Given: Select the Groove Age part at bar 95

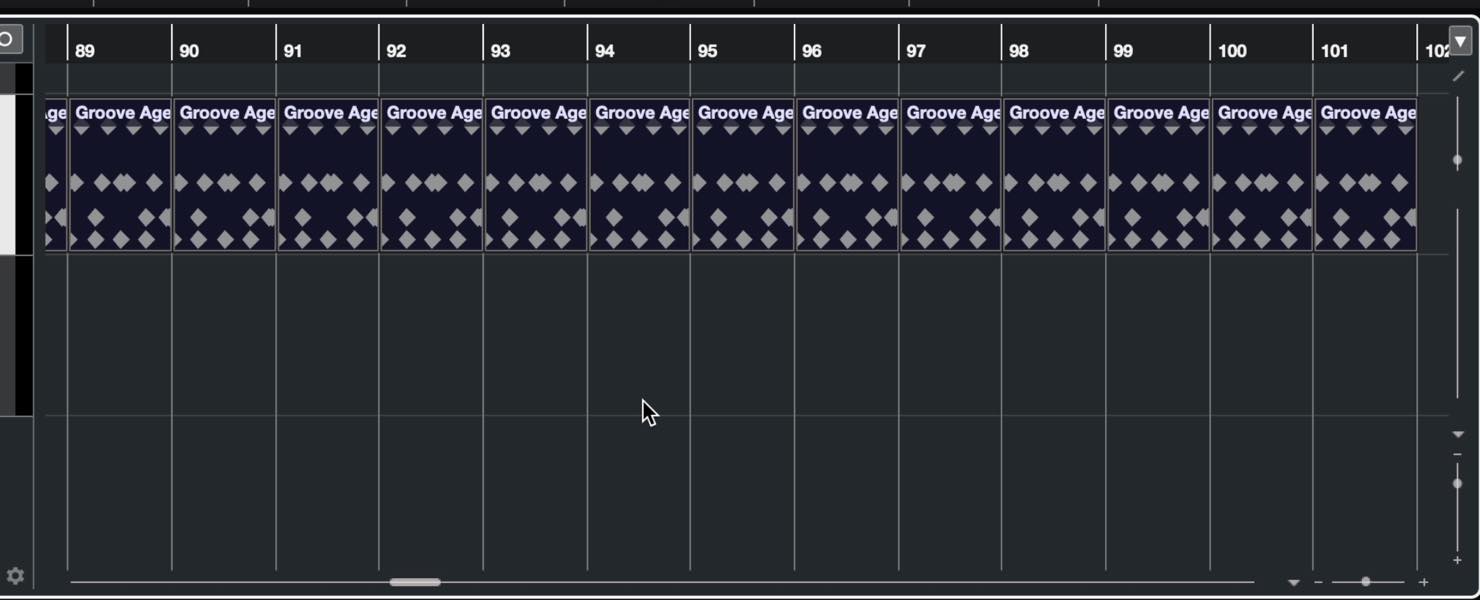Looking at the screenshot, I should pyautogui.click(x=742, y=175).
